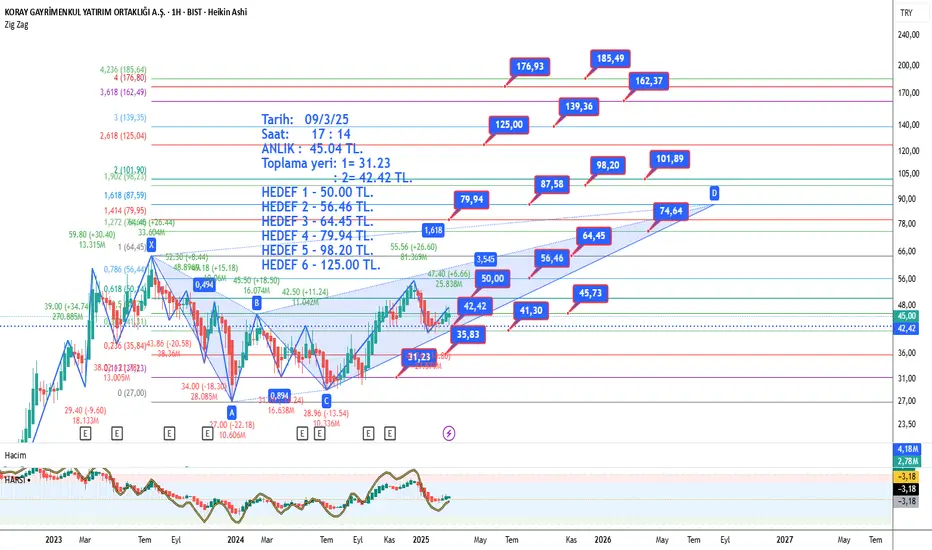Click the 2024 label on time axis

[235, 540]
